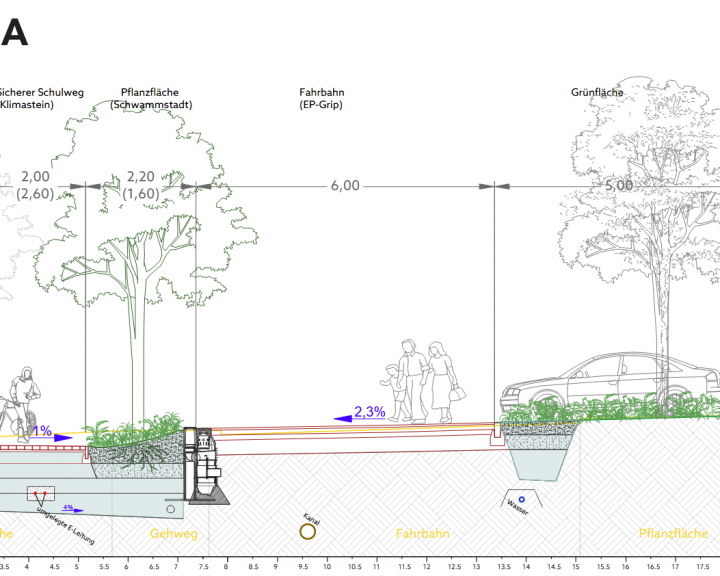Select the Grünfläche heading text
Screen dimensions: 720x576
[x=597, y=92]
